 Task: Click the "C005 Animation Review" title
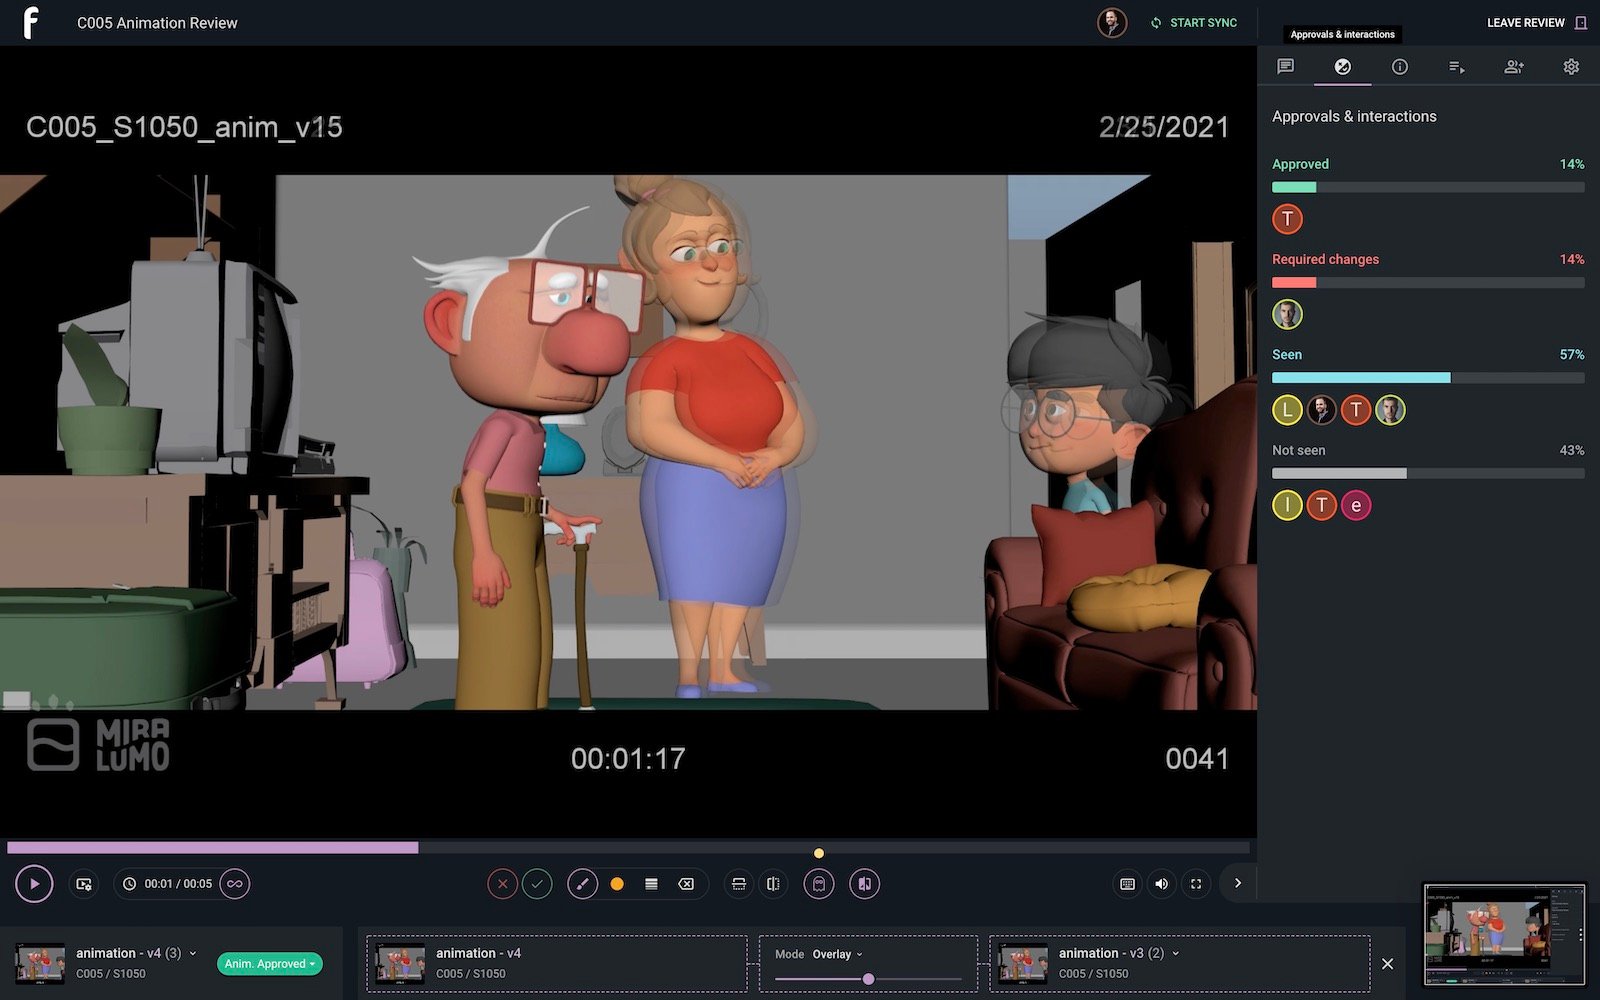tap(157, 23)
